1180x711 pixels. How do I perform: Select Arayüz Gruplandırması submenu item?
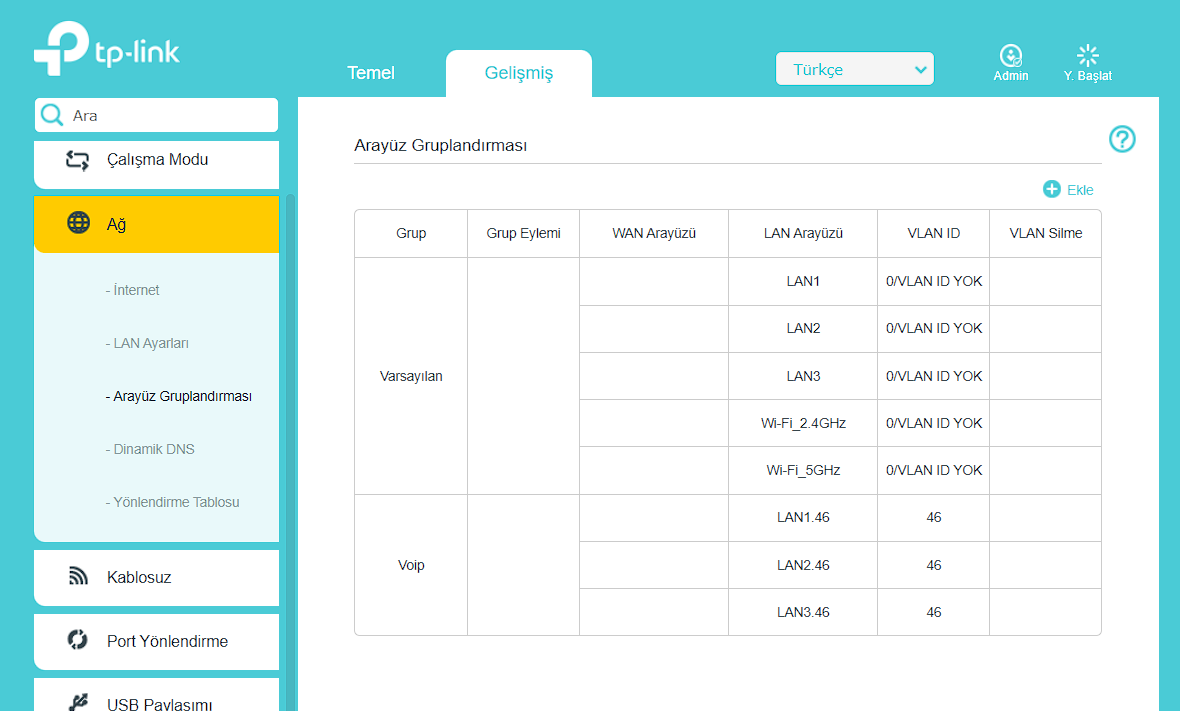tap(179, 397)
